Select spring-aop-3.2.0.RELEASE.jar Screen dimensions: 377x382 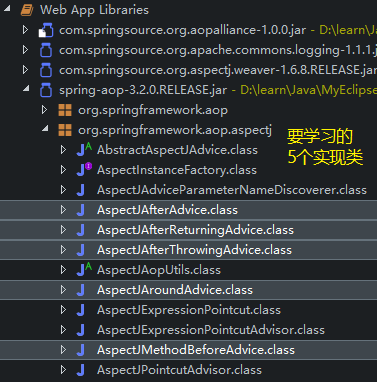point(143,90)
